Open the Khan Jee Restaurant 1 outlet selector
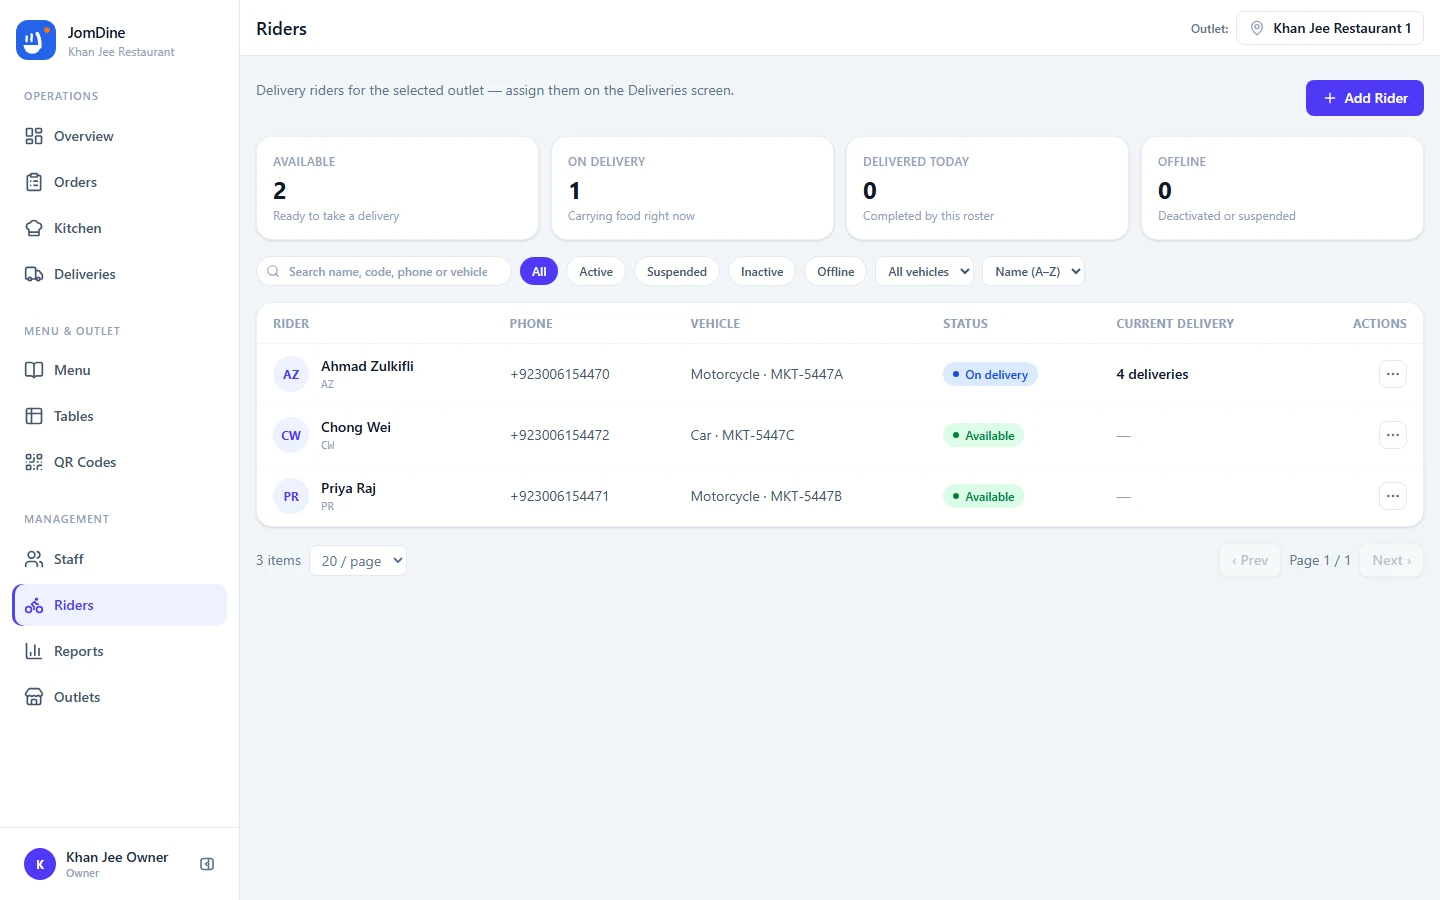 point(1330,28)
